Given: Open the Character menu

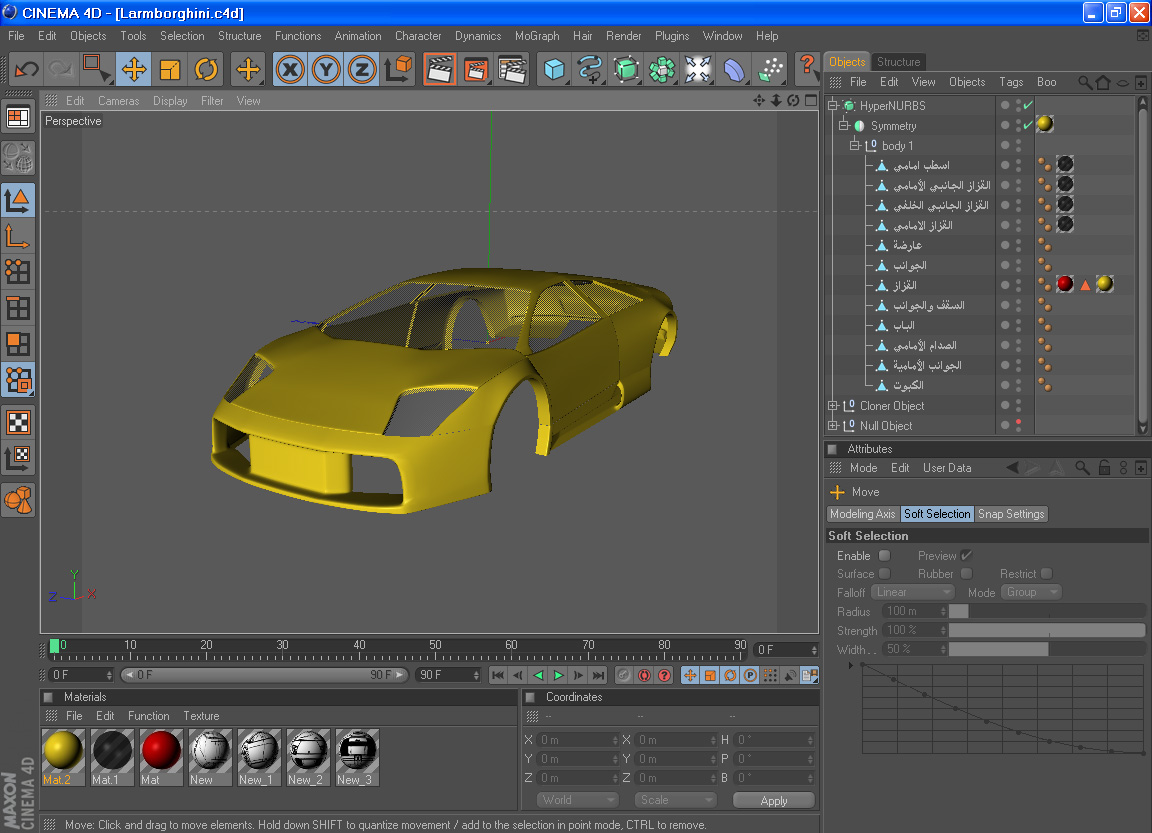Looking at the screenshot, I should 418,36.
